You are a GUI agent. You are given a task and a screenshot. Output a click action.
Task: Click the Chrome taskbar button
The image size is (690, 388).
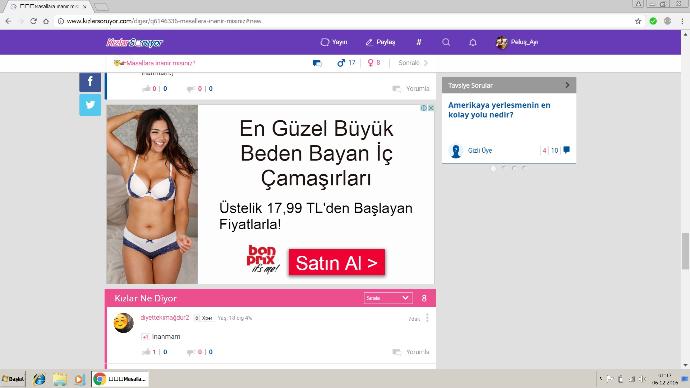[120, 379]
